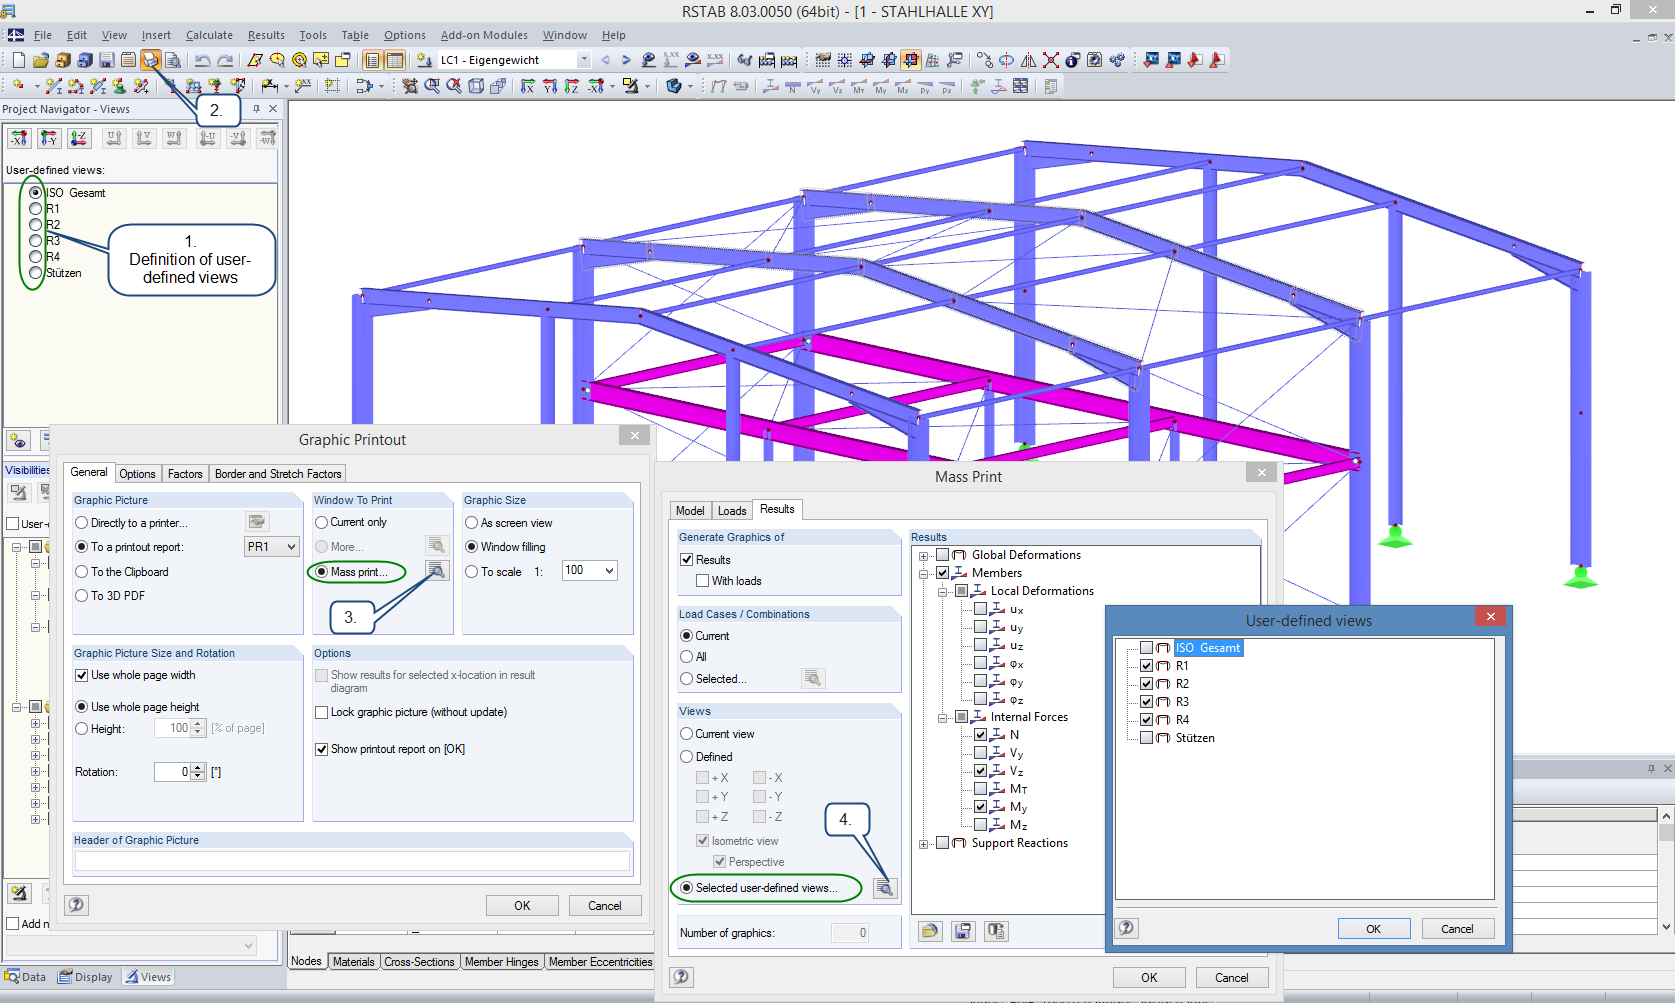Toggle the Vy internal force diagram toolbar icon

point(815,87)
